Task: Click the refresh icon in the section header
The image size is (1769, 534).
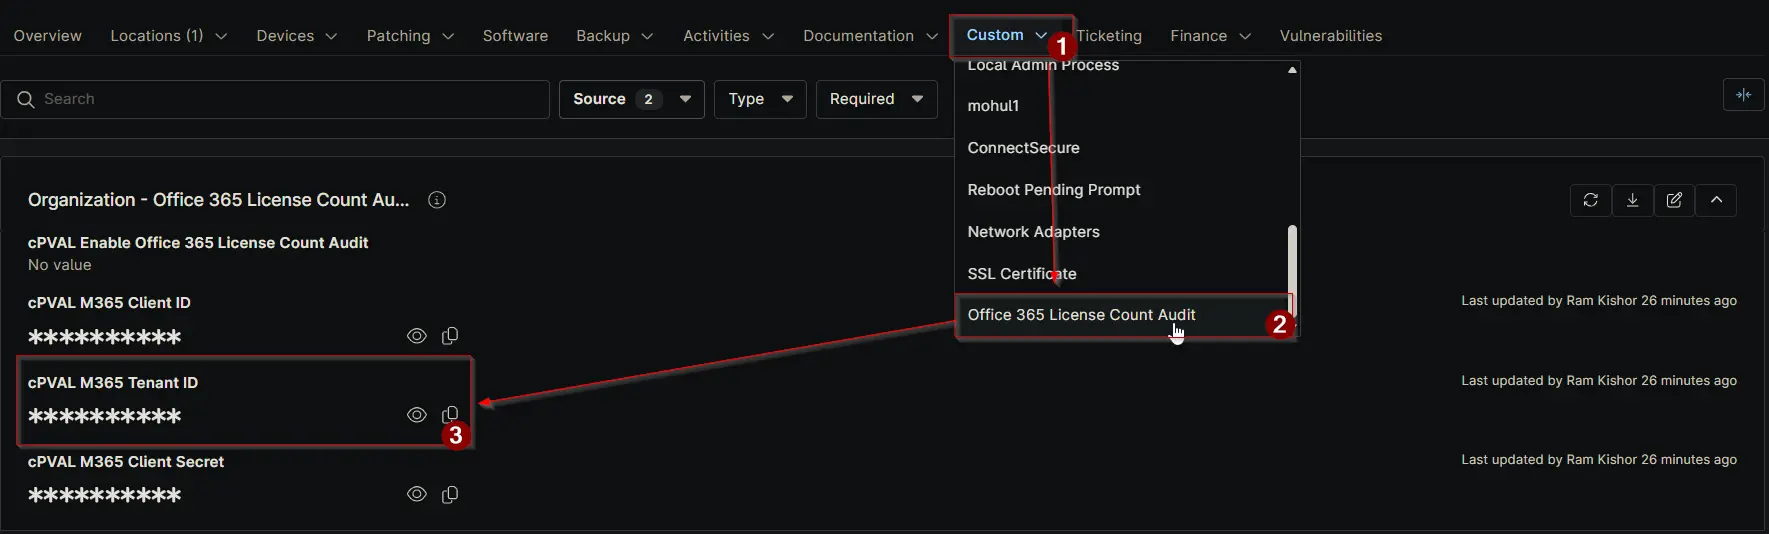Action: click(1590, 200)
